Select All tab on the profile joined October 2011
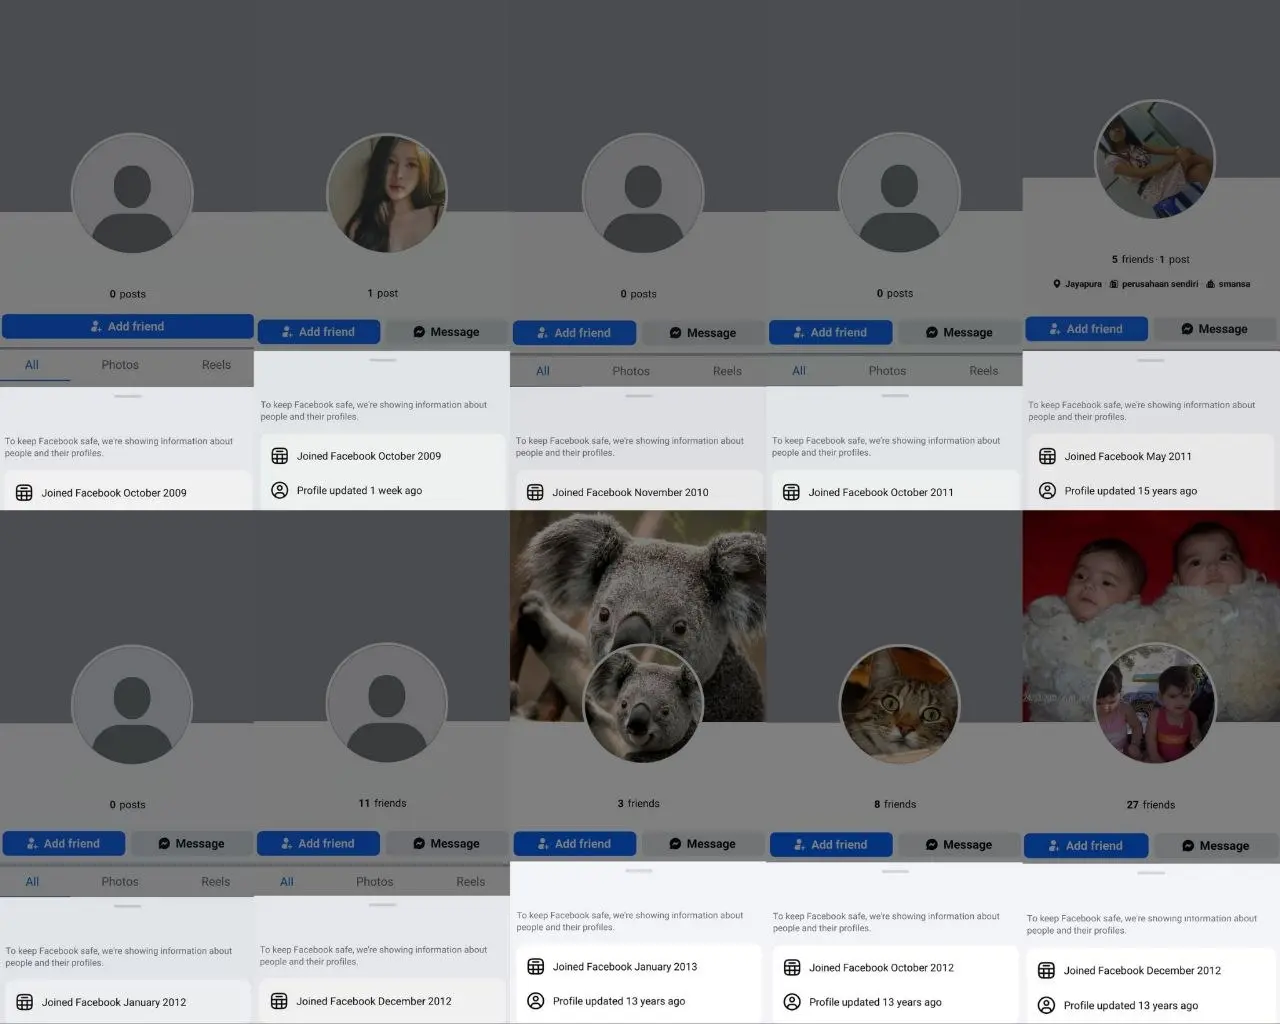 coord(799,371)
